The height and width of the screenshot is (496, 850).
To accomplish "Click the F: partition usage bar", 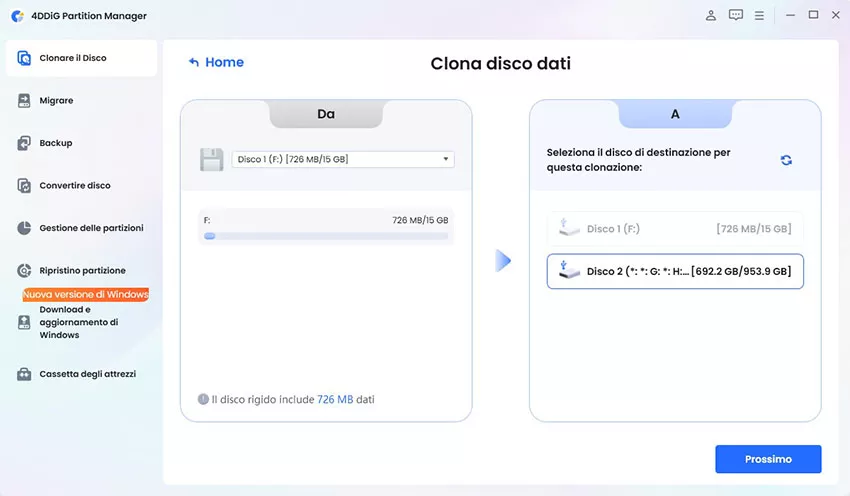I will 326,236.
